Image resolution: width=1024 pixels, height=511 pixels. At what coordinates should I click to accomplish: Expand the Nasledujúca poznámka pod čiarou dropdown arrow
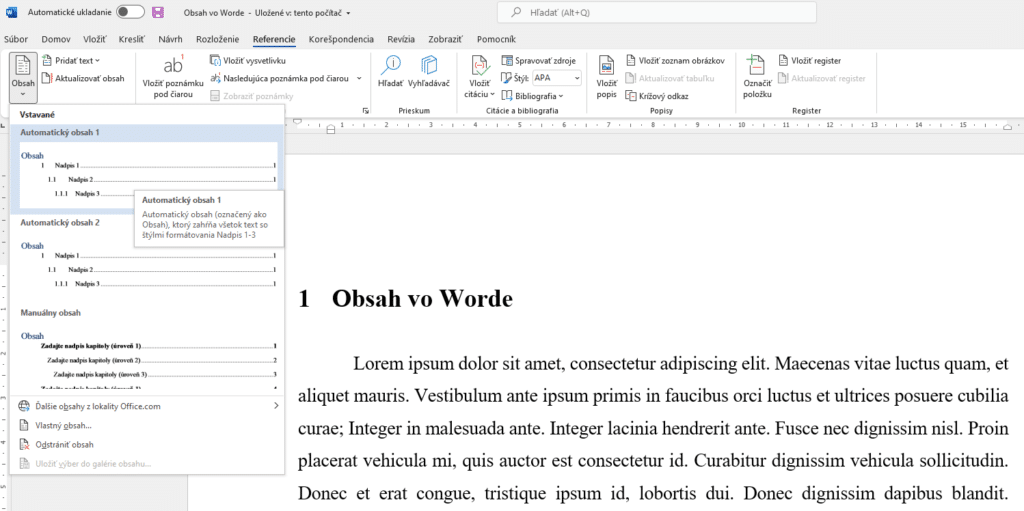pyautogui.click(x=359, y=78)
